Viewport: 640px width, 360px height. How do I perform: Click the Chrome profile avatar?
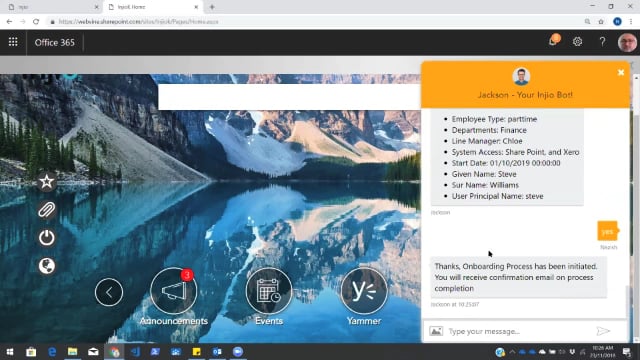point(617,22)
